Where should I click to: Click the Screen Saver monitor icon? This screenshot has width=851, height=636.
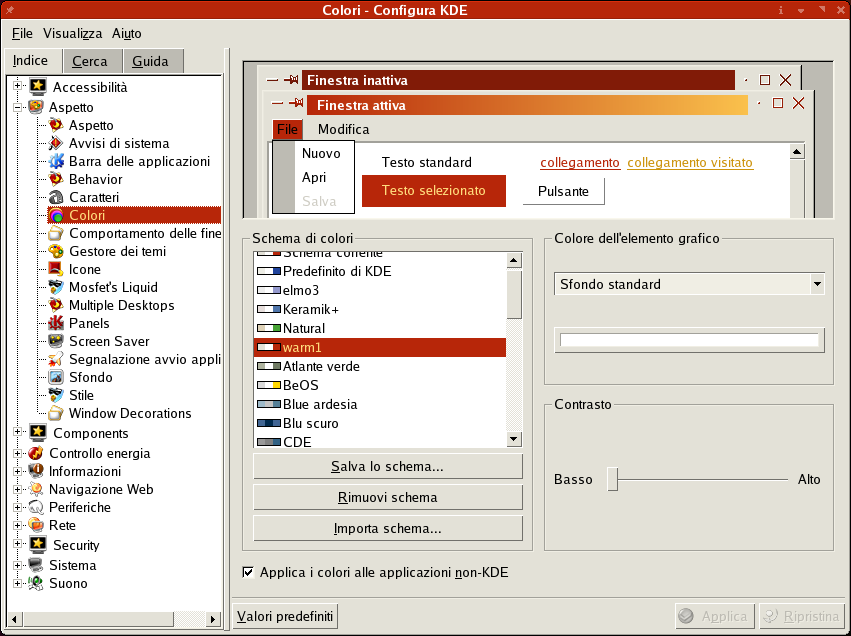click(56, 341)
